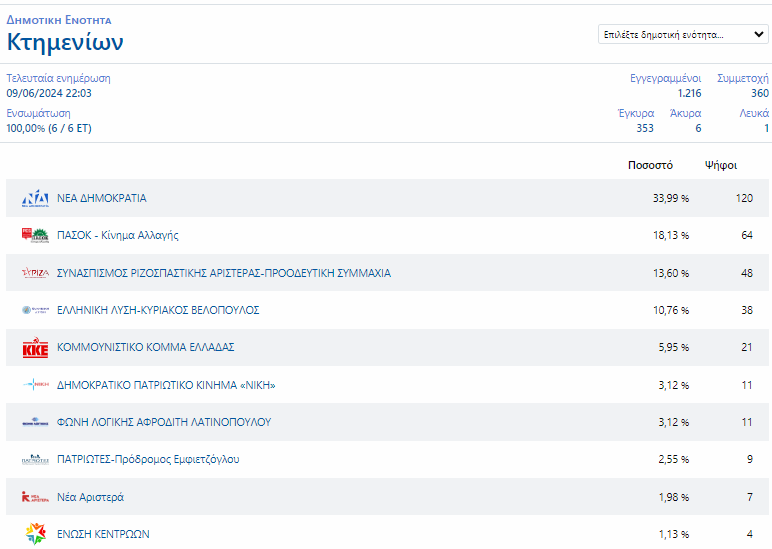Click the ΕΛΛΗΝΙΚΗ ΛΥΣΗ party logo
The height and width of the screenshot is (549, 772).
tap(35, 310)
